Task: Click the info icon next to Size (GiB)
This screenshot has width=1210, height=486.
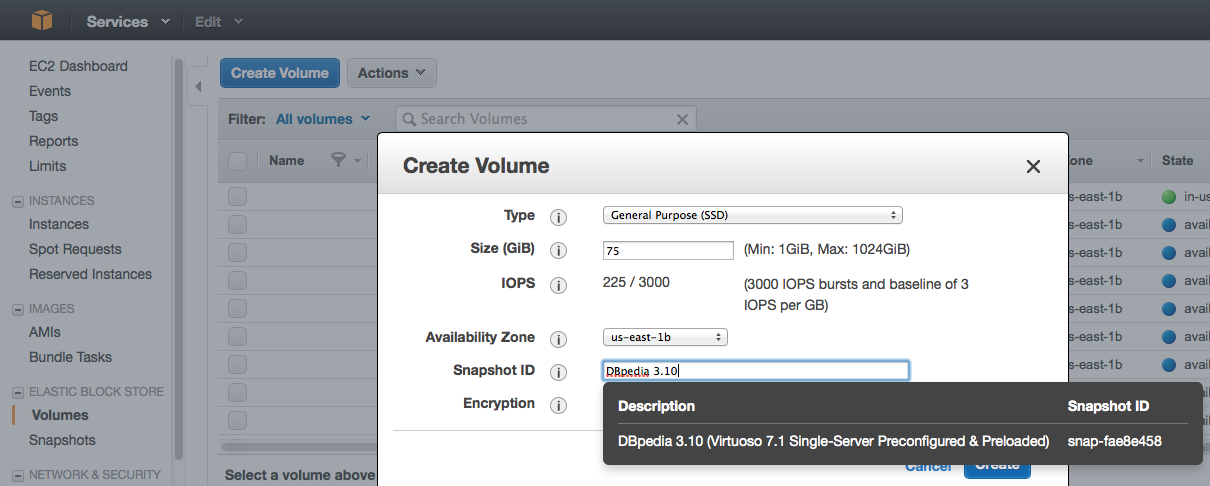Action: (x=559, y=250)
